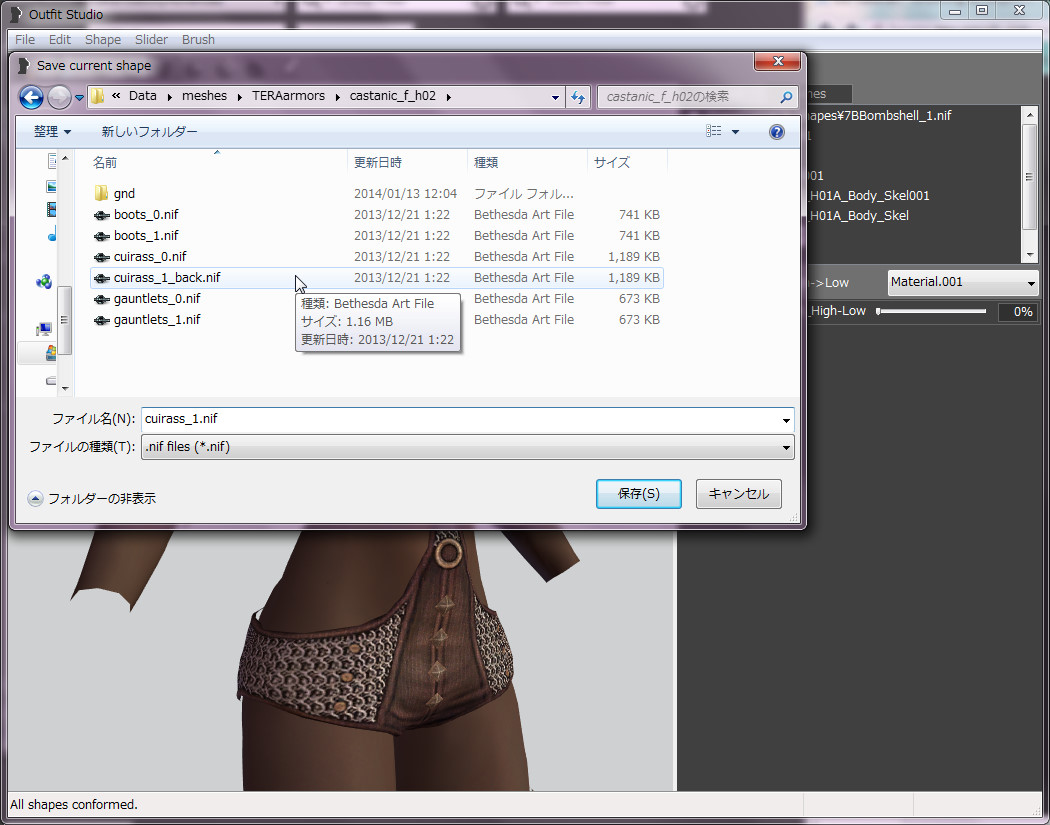This screenshot has width=1050, height=825.
Task: Click 新しいフォルダー (New folder) button
Action: 149,132
